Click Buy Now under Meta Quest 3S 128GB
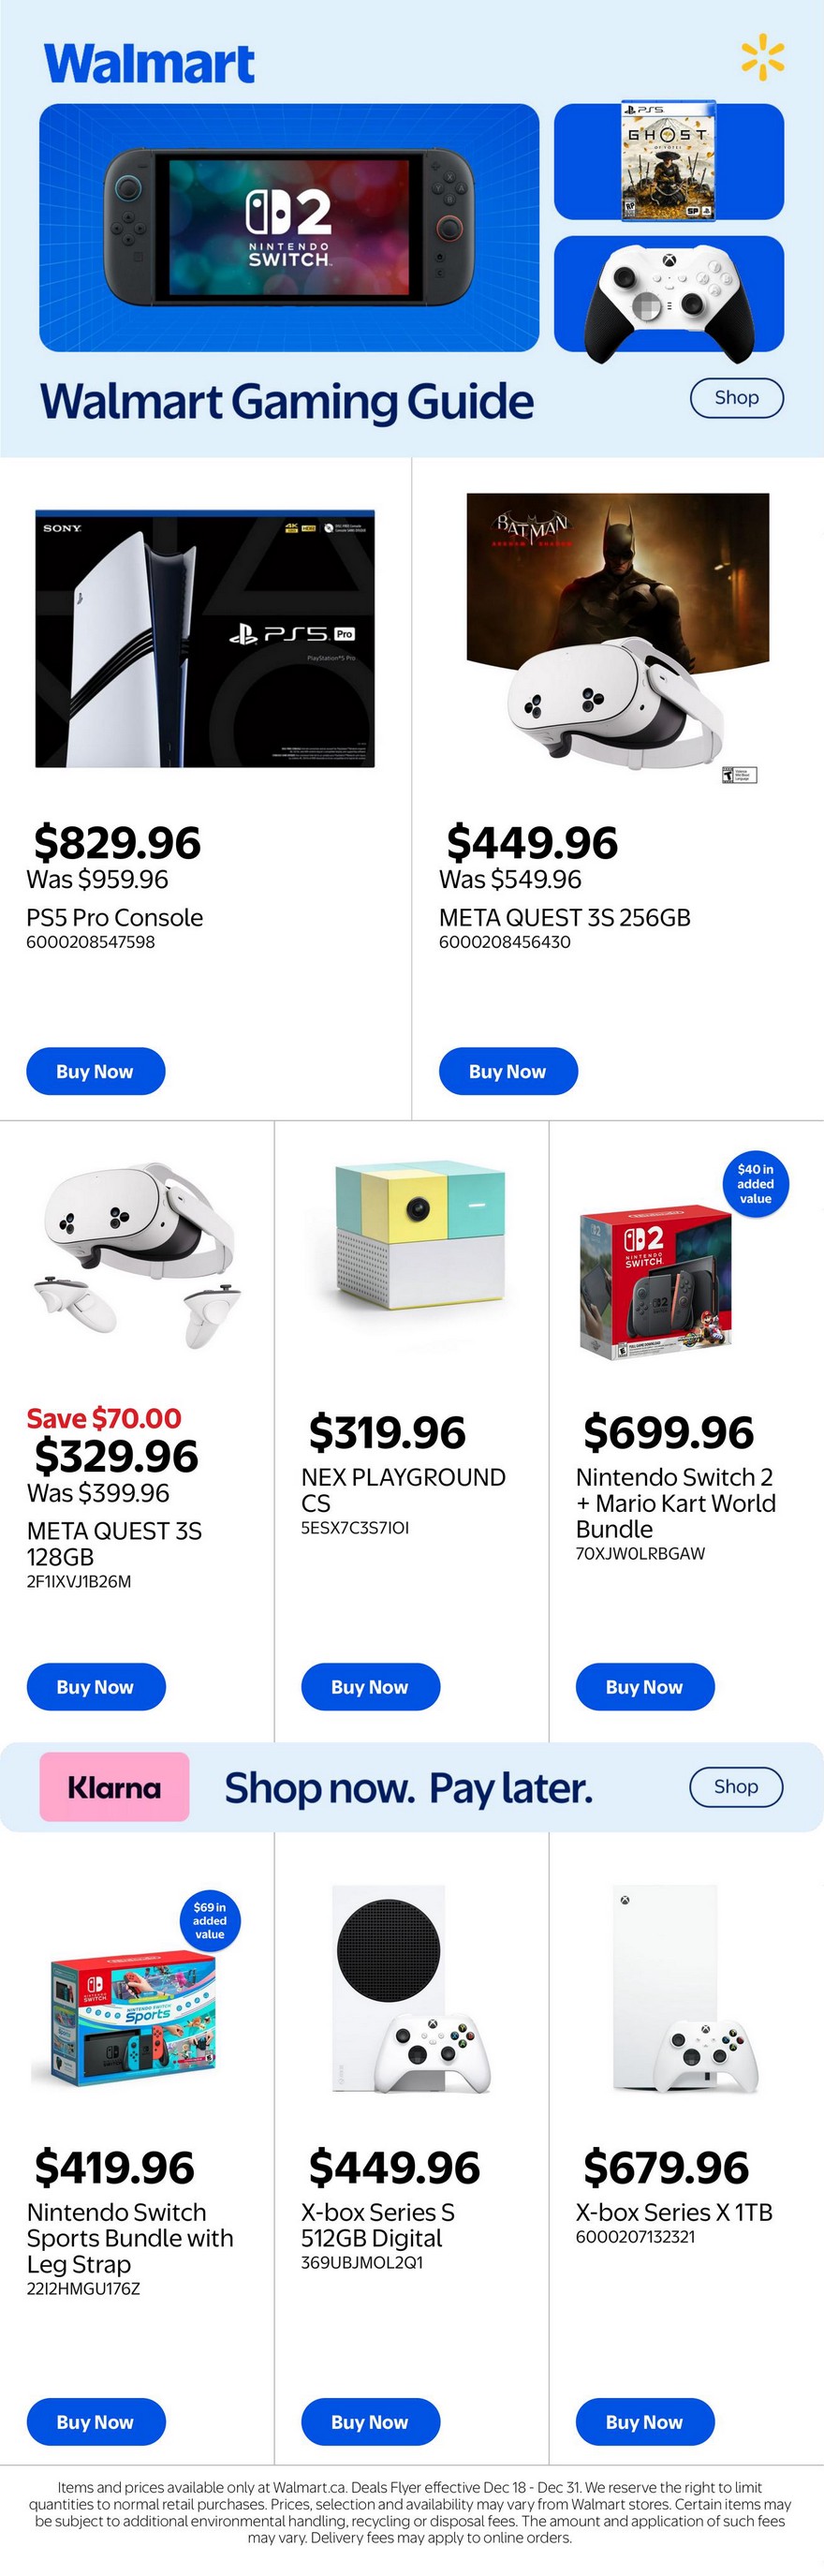 tap(95, 1687)
